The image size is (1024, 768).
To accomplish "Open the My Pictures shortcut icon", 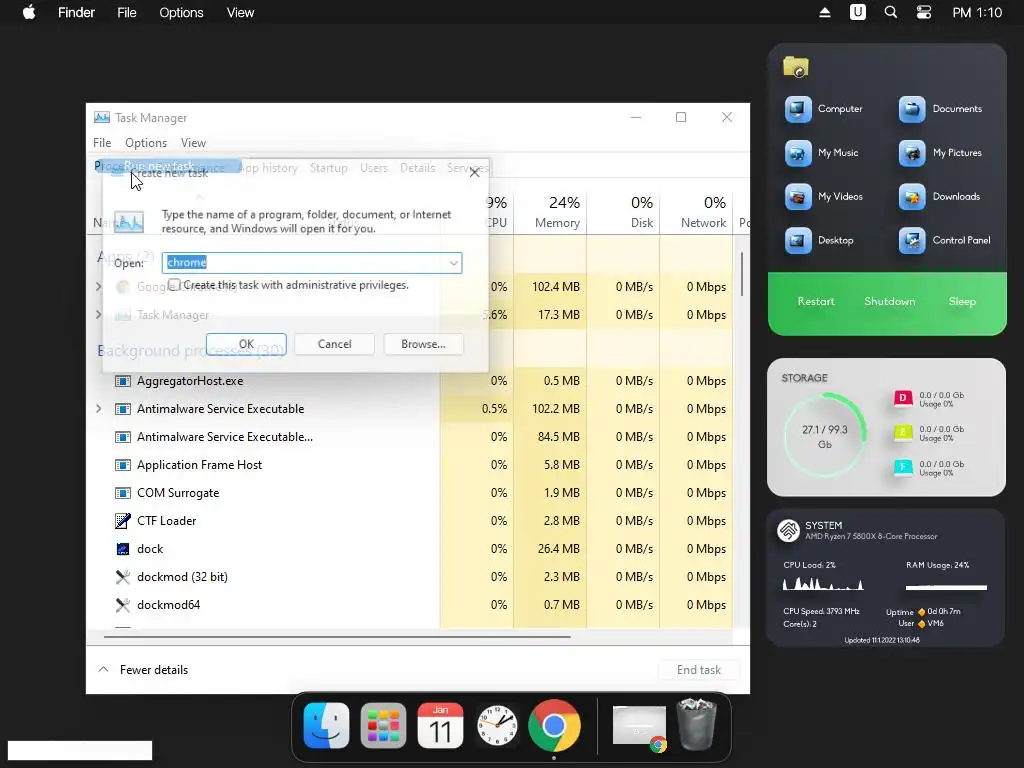I will click(x=912, y=153).
